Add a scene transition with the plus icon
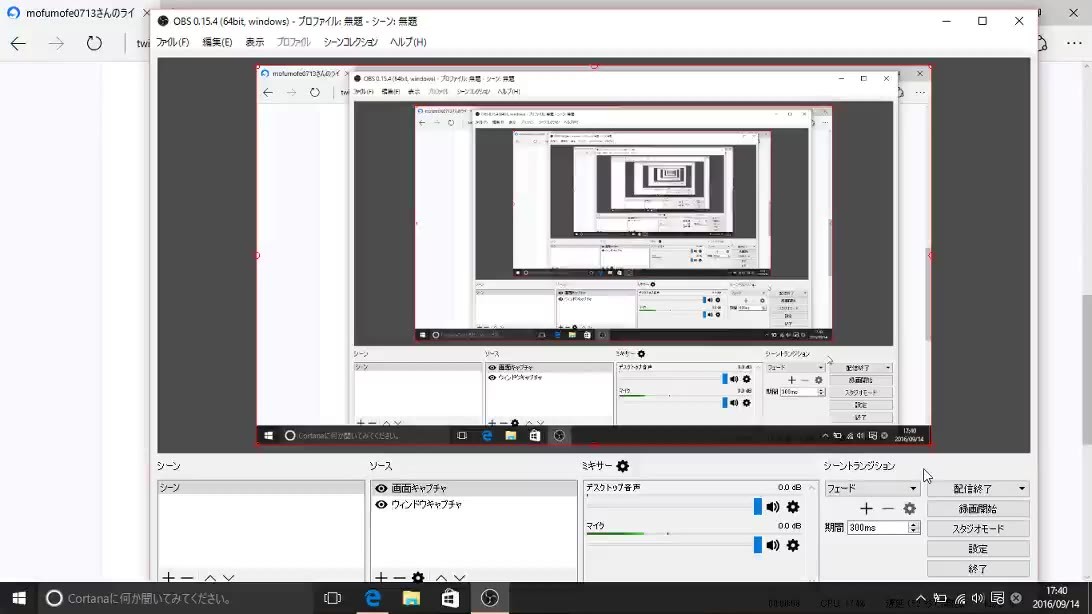1092x614 pixels. click(866, 509)
